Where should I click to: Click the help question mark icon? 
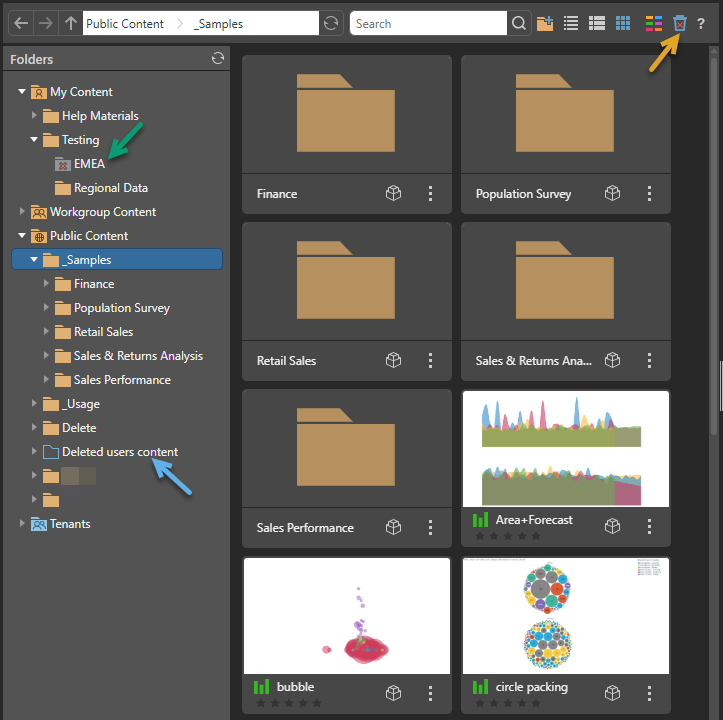pos(701,23)
